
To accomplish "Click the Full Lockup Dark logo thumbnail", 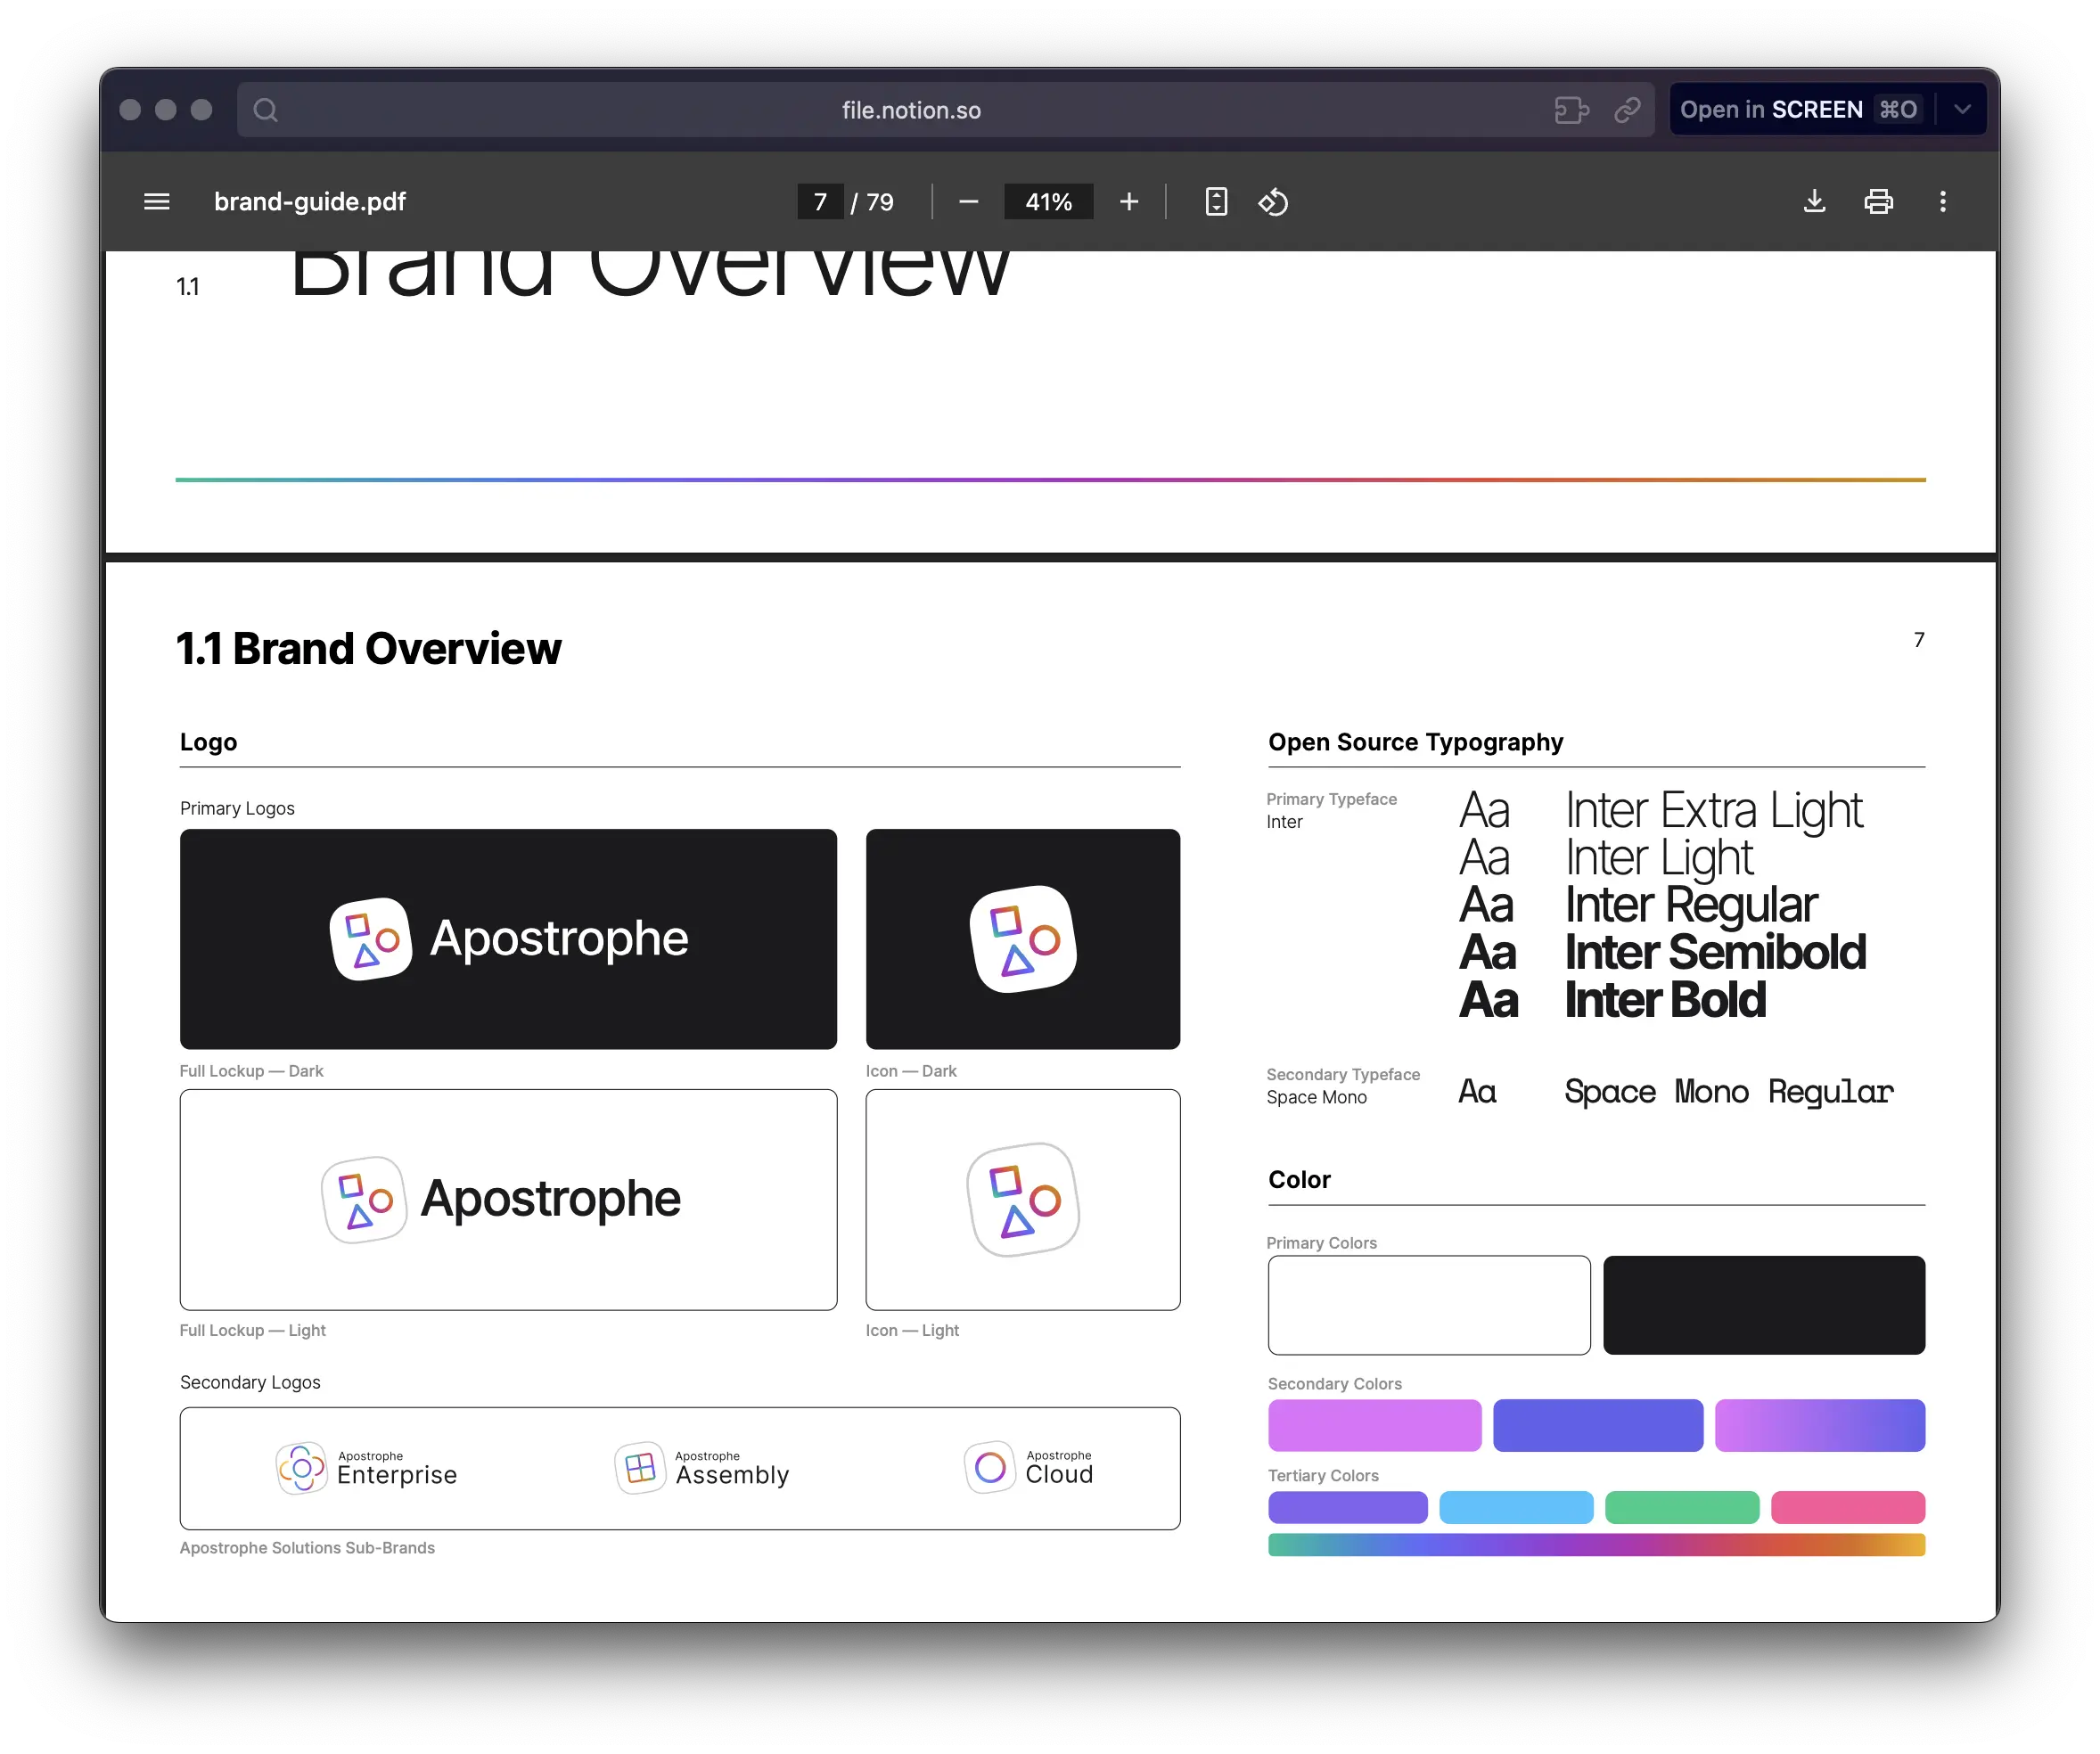I will 508,939.
